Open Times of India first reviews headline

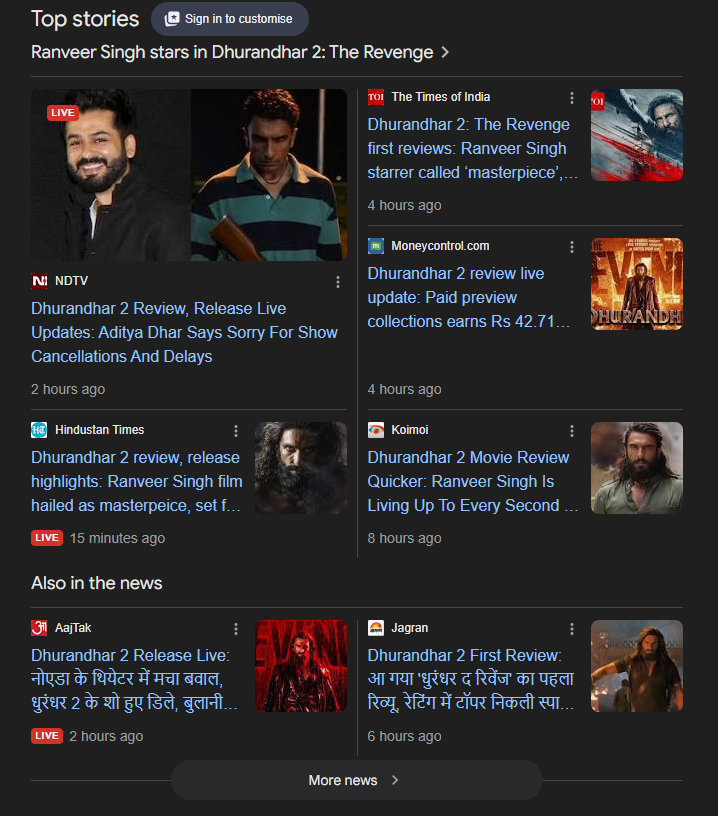tap(470, 148)
